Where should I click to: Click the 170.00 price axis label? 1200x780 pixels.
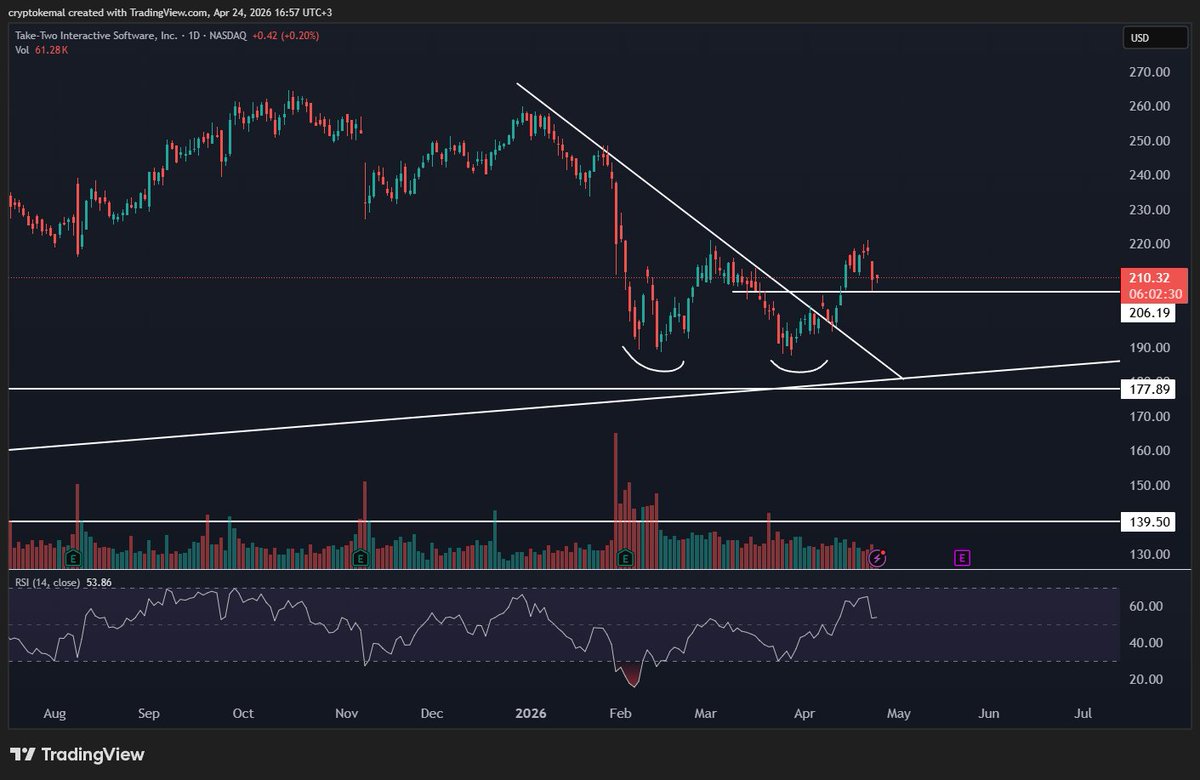1150,416
